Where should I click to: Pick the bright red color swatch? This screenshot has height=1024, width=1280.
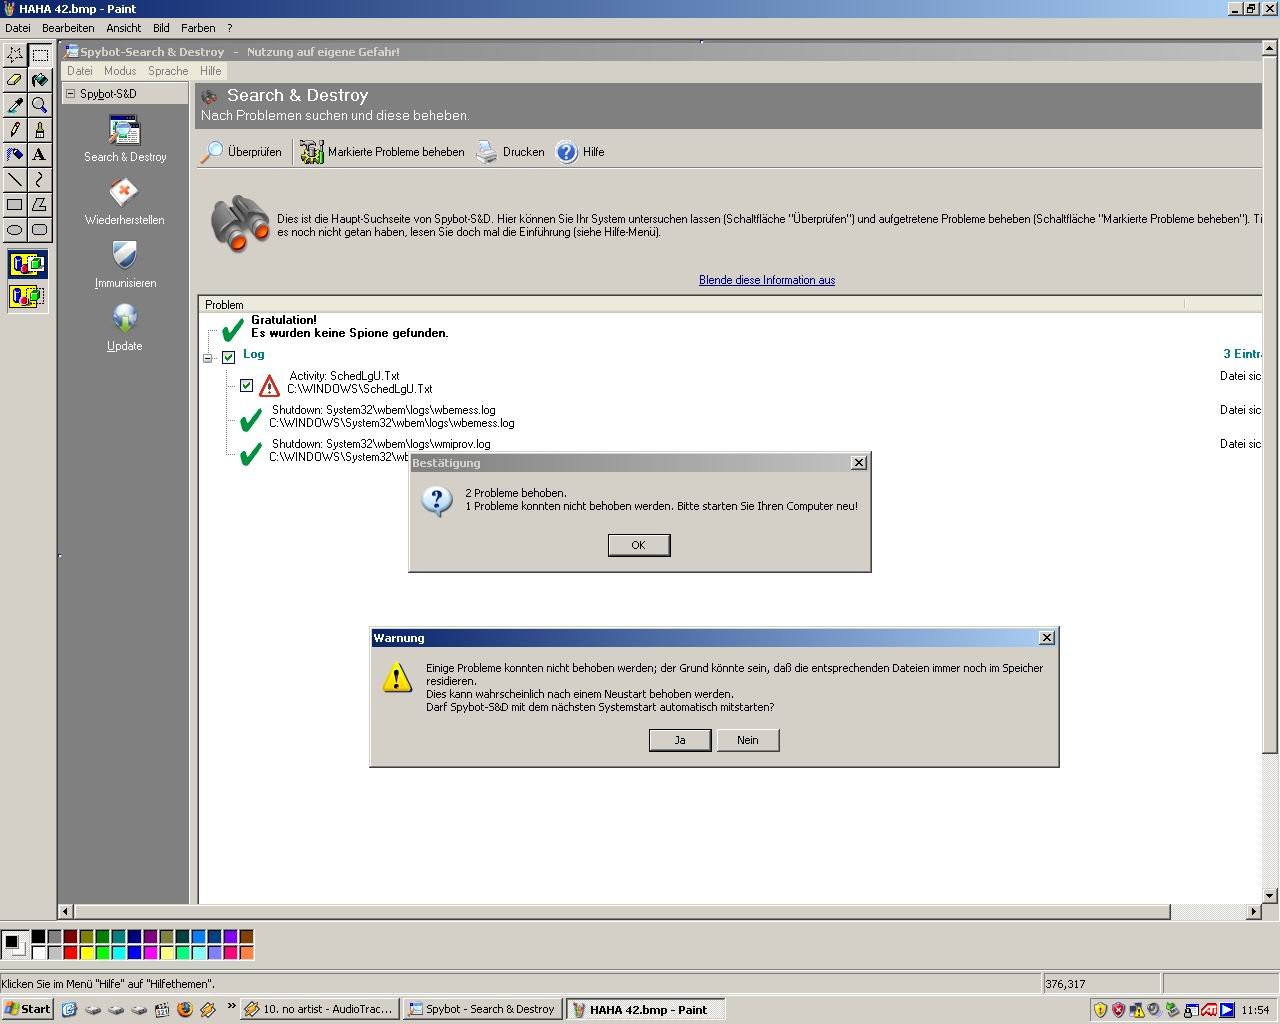click(x=70, y=953)
